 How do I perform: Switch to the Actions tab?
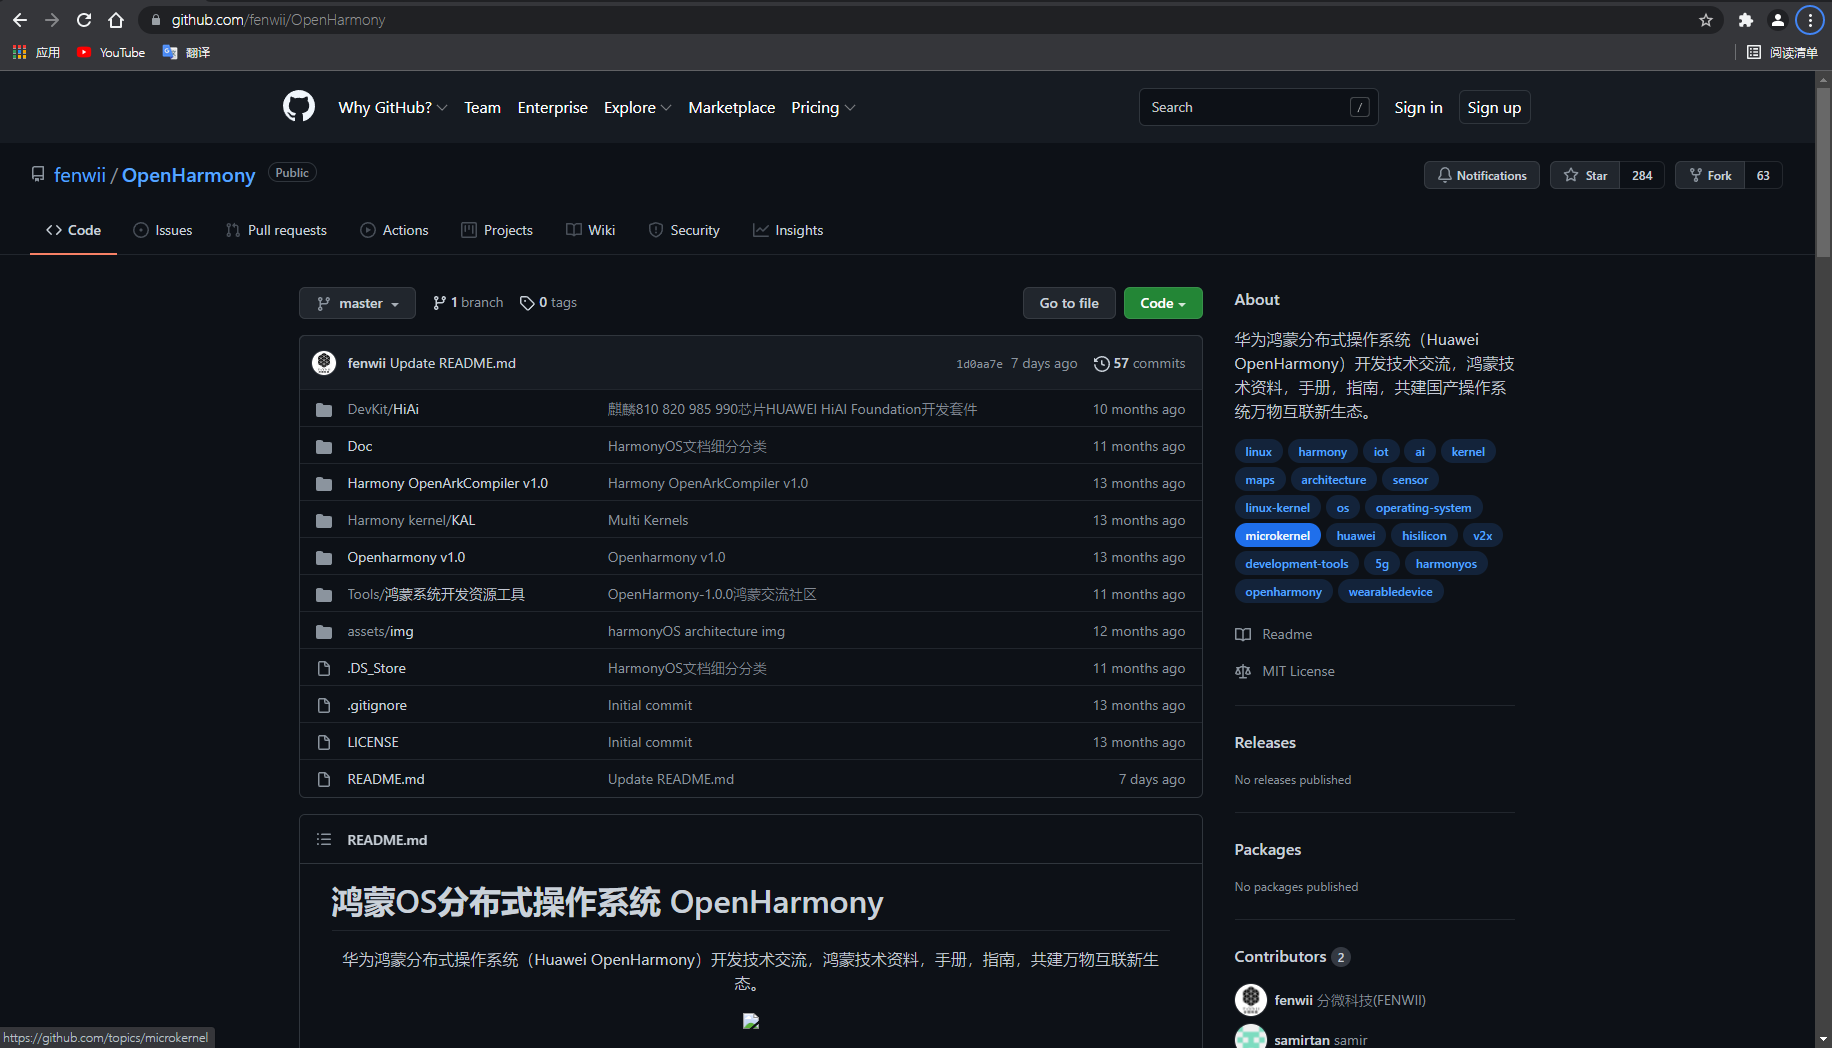pos(394,230)
